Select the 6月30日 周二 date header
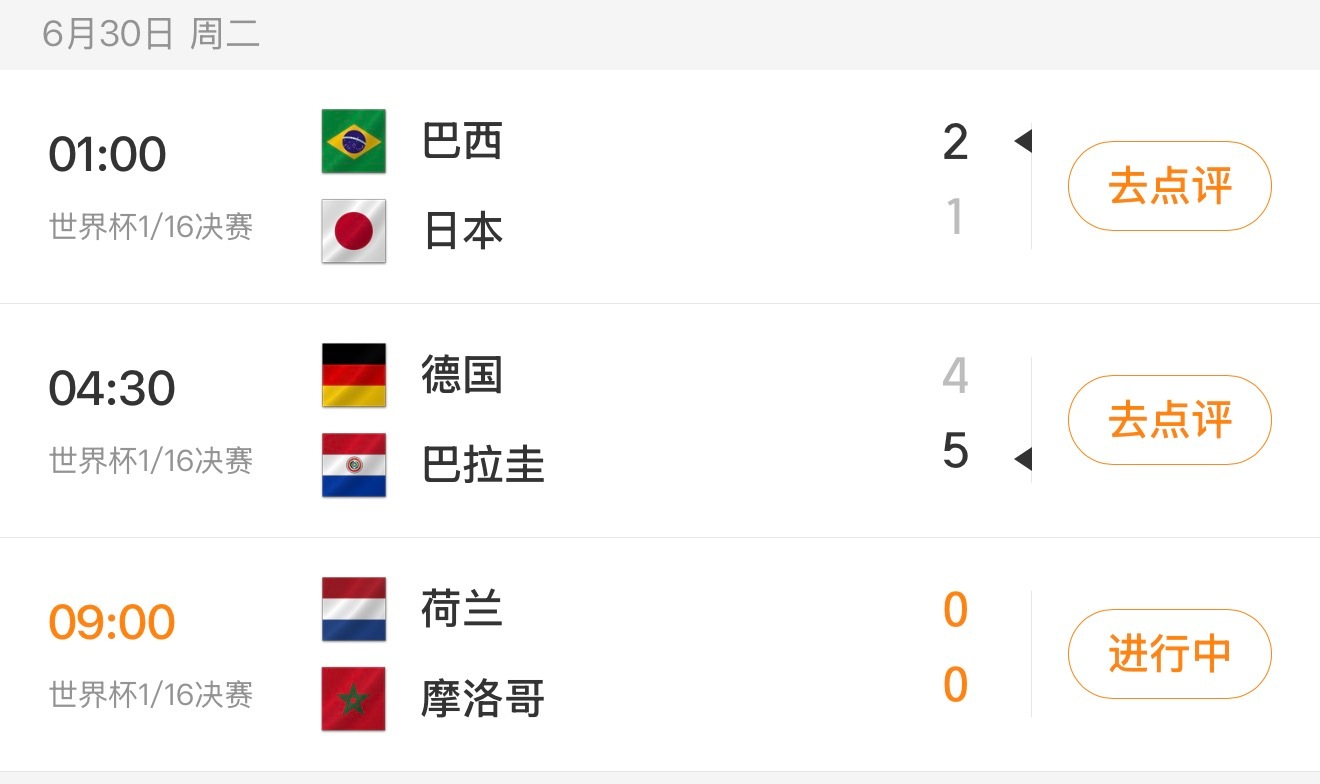 [x=151, y=34]
